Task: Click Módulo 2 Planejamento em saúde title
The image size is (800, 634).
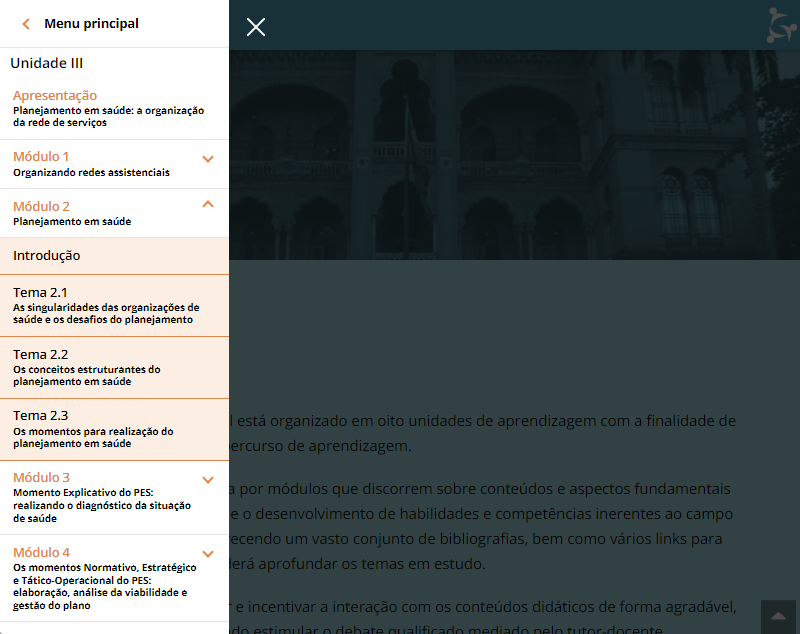Action: pos(72,213)
